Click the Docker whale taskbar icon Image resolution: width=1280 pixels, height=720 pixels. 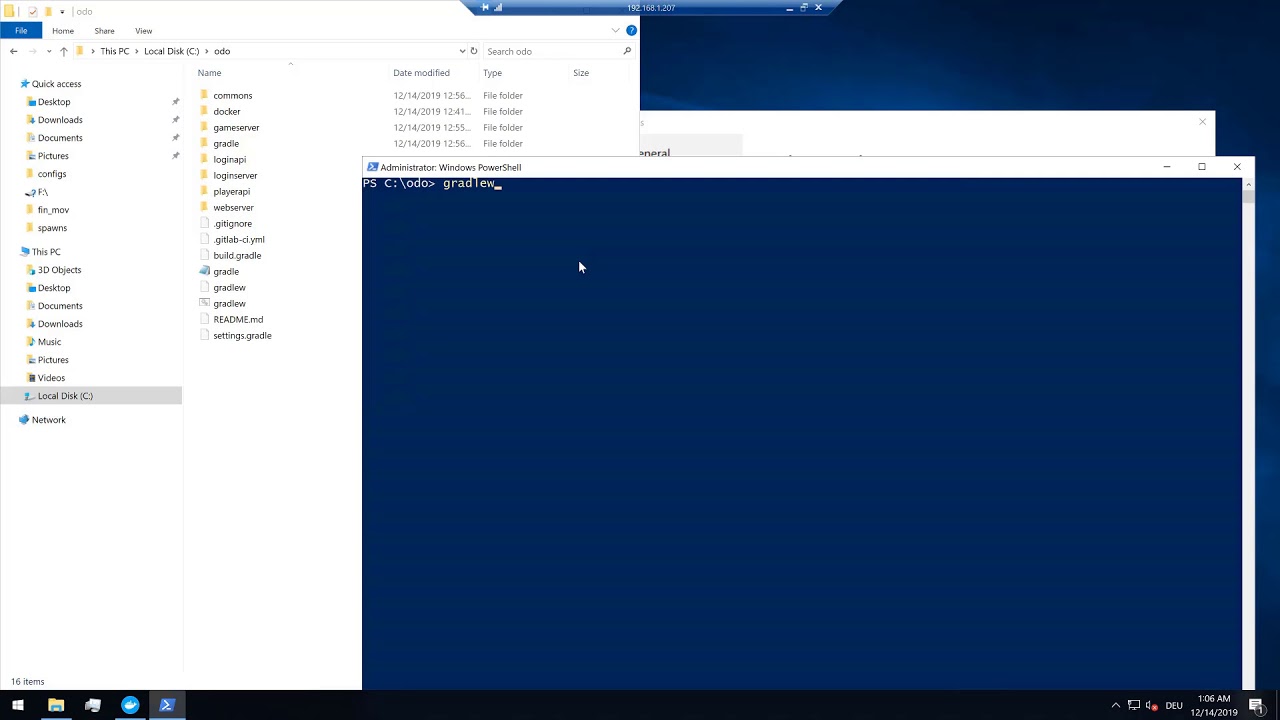tap(130, 705)
